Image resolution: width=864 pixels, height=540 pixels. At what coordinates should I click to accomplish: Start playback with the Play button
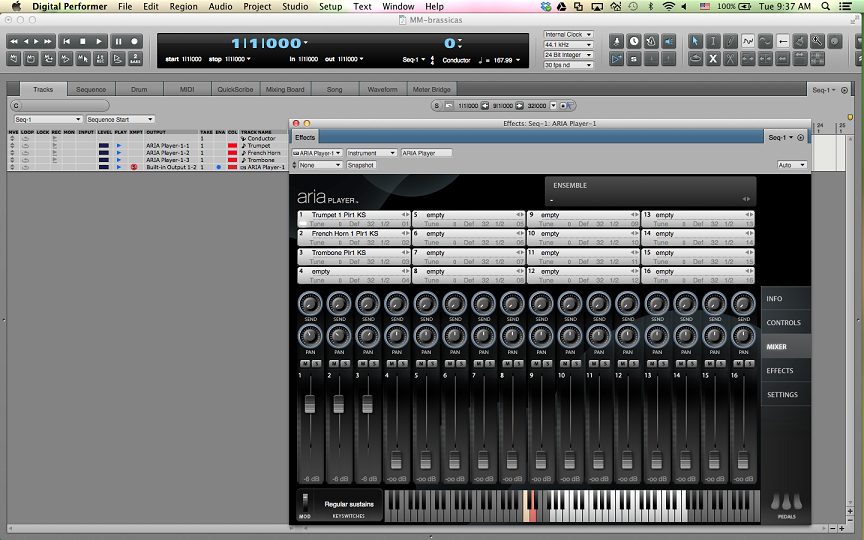coord(99,41)
